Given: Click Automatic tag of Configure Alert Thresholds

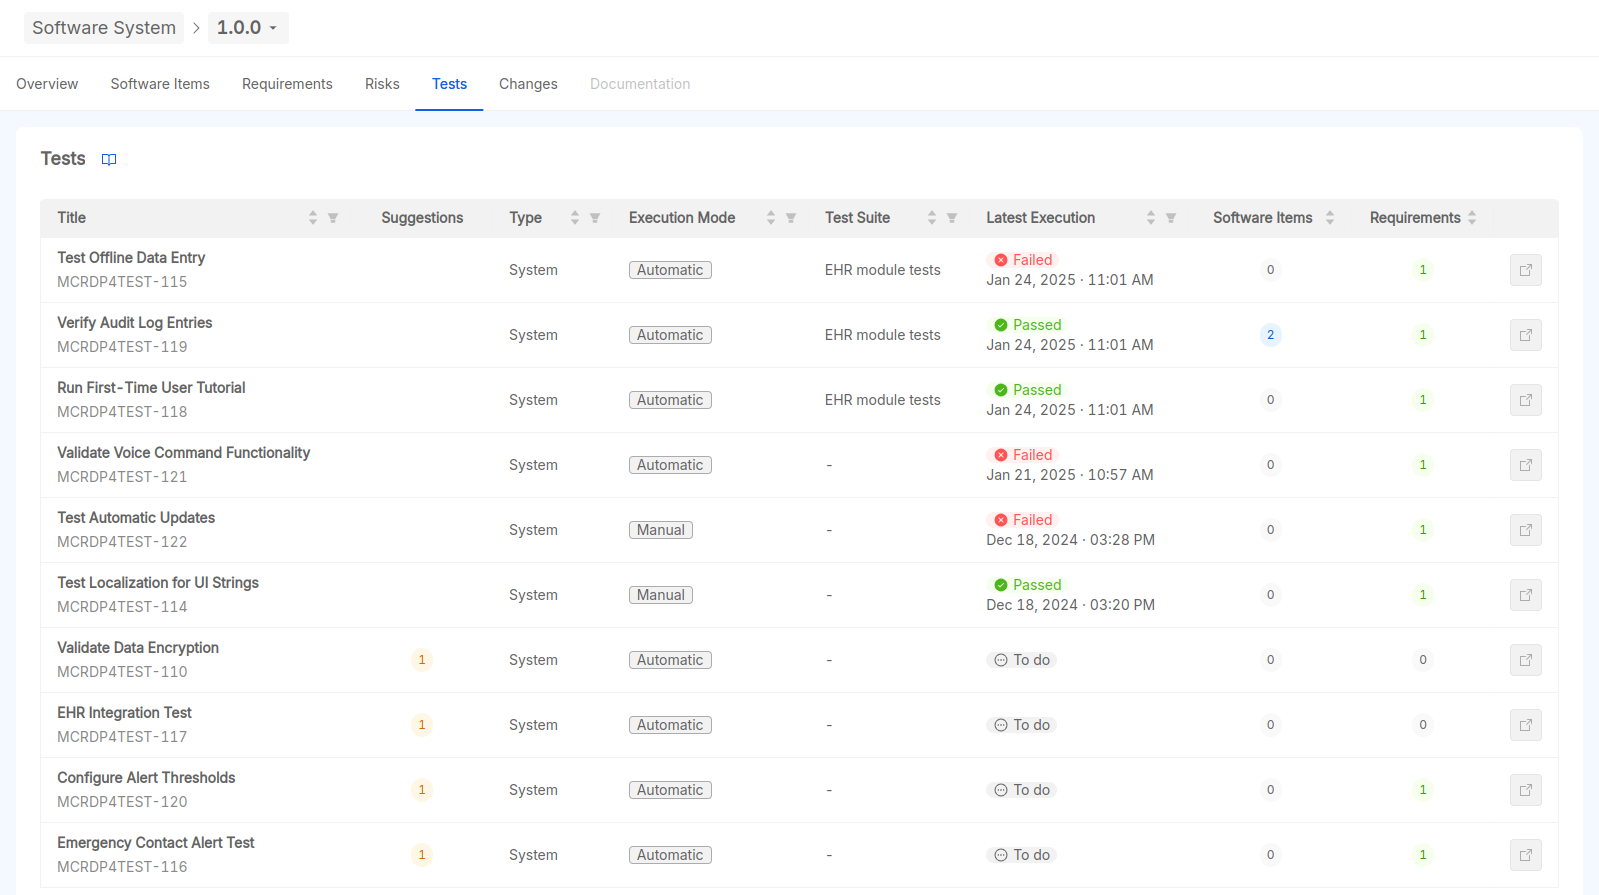Looking at the screenshot, I should [x=670, y=790].
